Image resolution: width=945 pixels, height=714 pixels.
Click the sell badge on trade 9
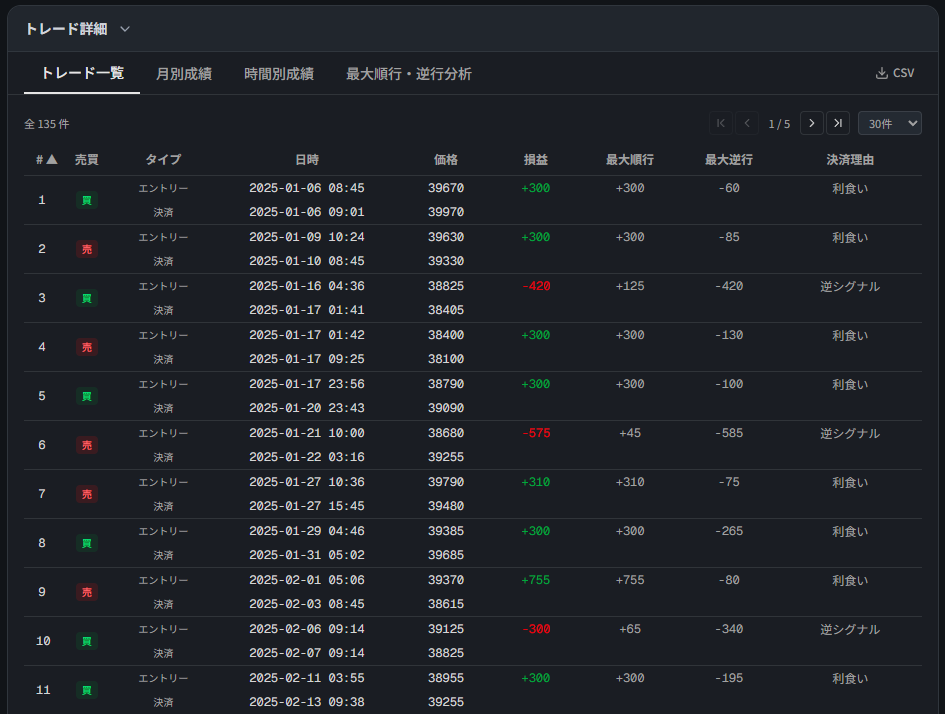(87, 592)
